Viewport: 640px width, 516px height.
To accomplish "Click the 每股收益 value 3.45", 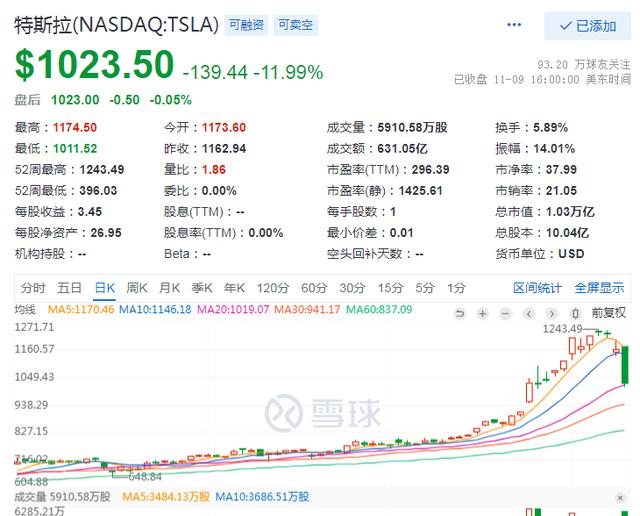I will [x=90, y=212].
